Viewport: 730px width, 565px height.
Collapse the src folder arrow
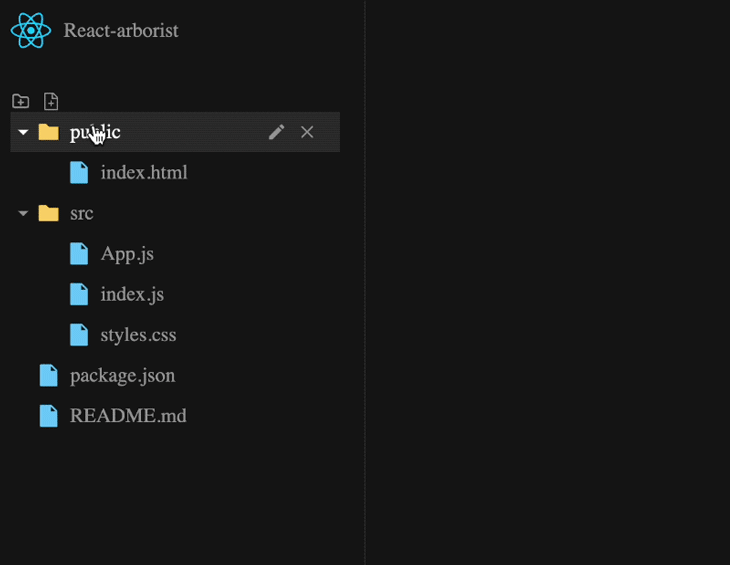(x=23, y=213)
